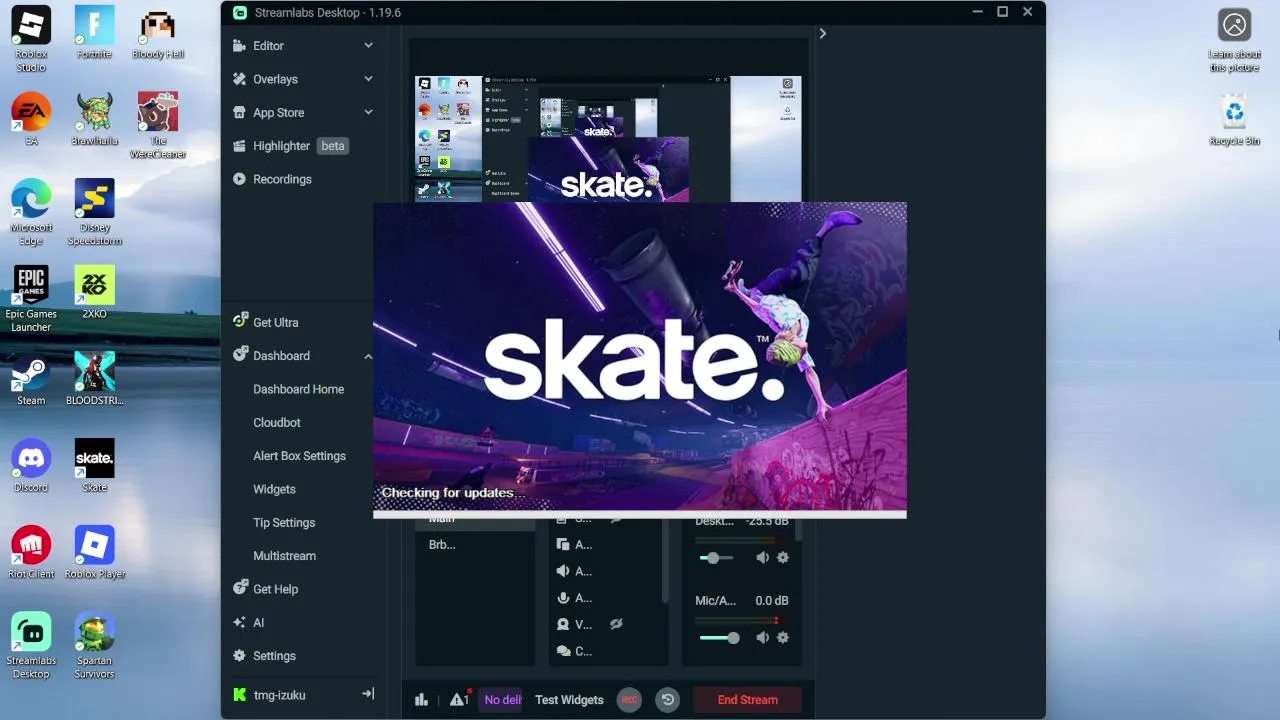This screenshot has height=720, width=1280.
Task: Select the 2XKO desktop icon
Action: click(94, 293)
